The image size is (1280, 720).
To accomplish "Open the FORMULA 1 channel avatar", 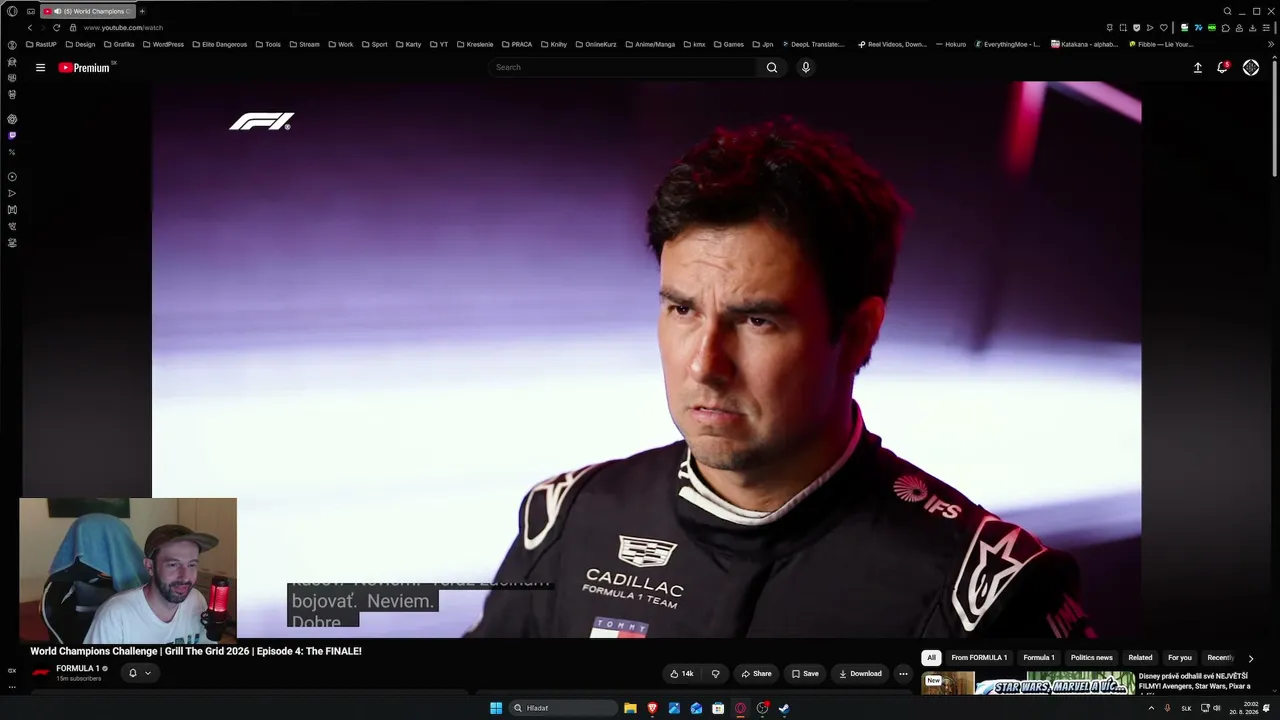I will (x=41, y=672).
